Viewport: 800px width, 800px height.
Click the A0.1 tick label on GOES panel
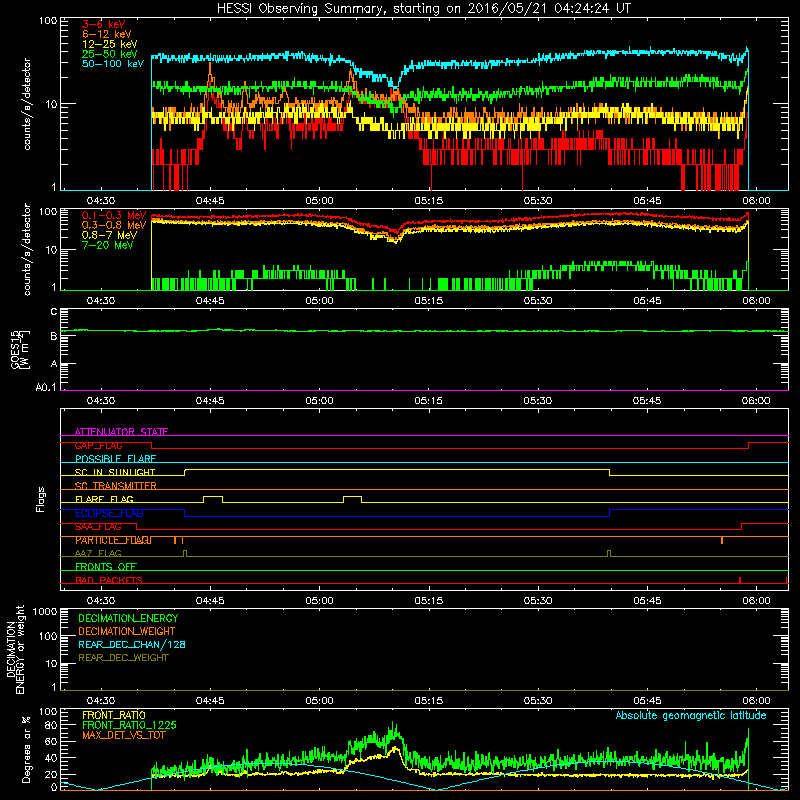click(46, 388)
